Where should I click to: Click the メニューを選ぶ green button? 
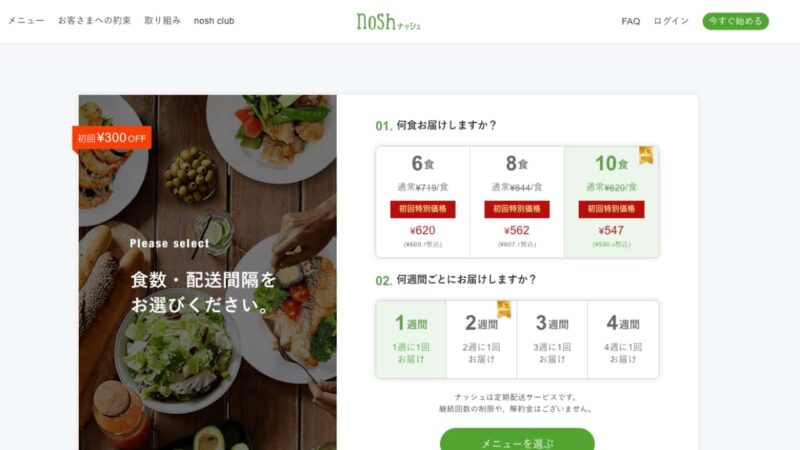pos(517,440)
